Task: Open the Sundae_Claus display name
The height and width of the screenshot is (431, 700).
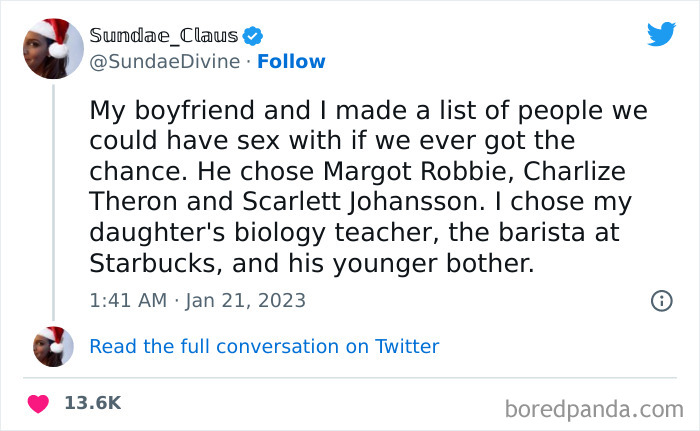Action: [164, 36]
